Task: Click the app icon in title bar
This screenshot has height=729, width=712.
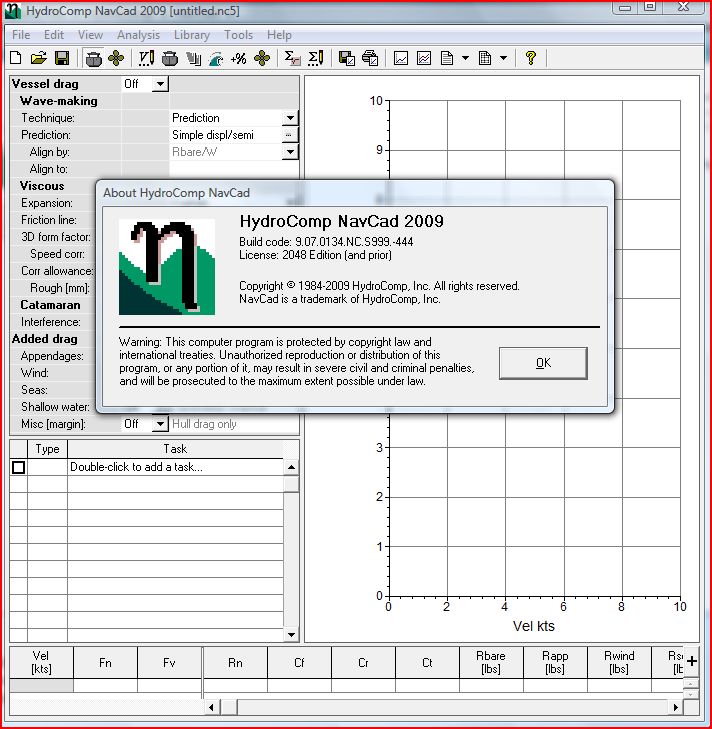Action: (13, 10)
